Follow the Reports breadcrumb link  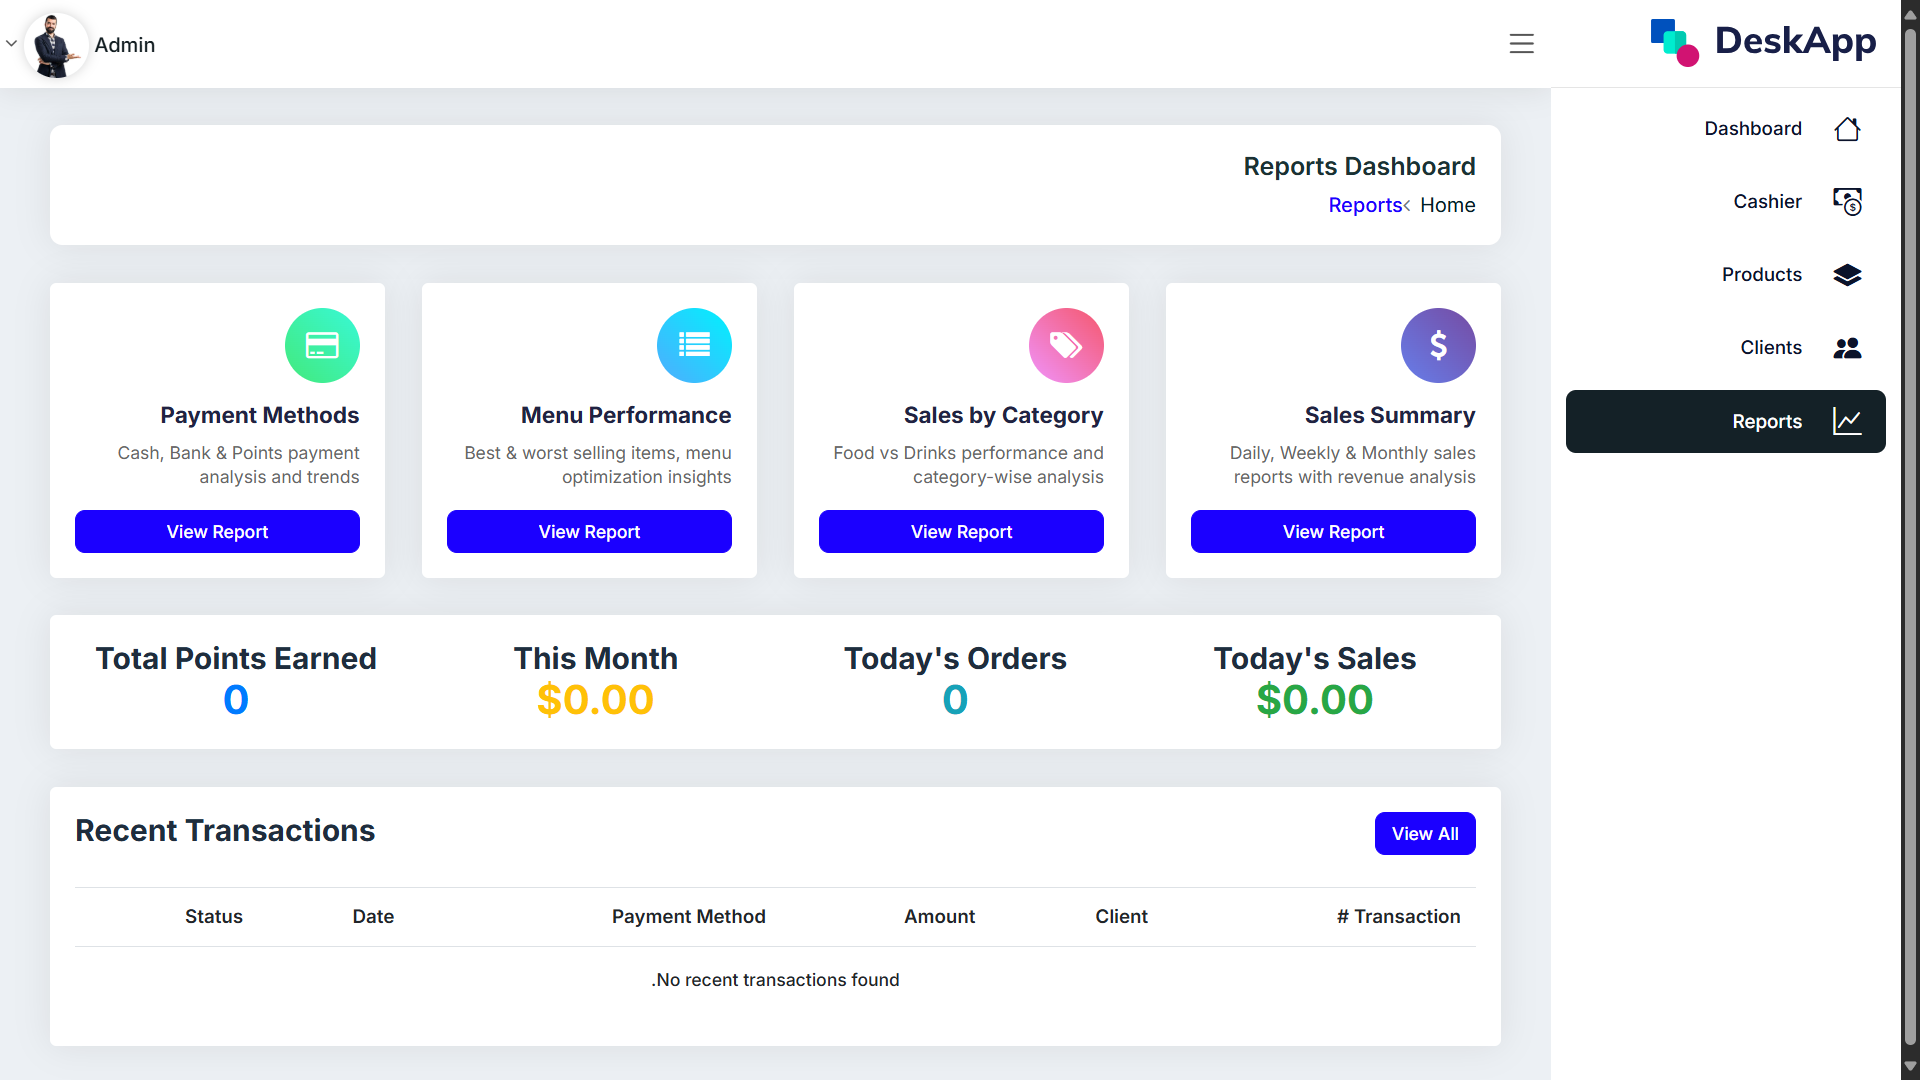(1364, 205)
